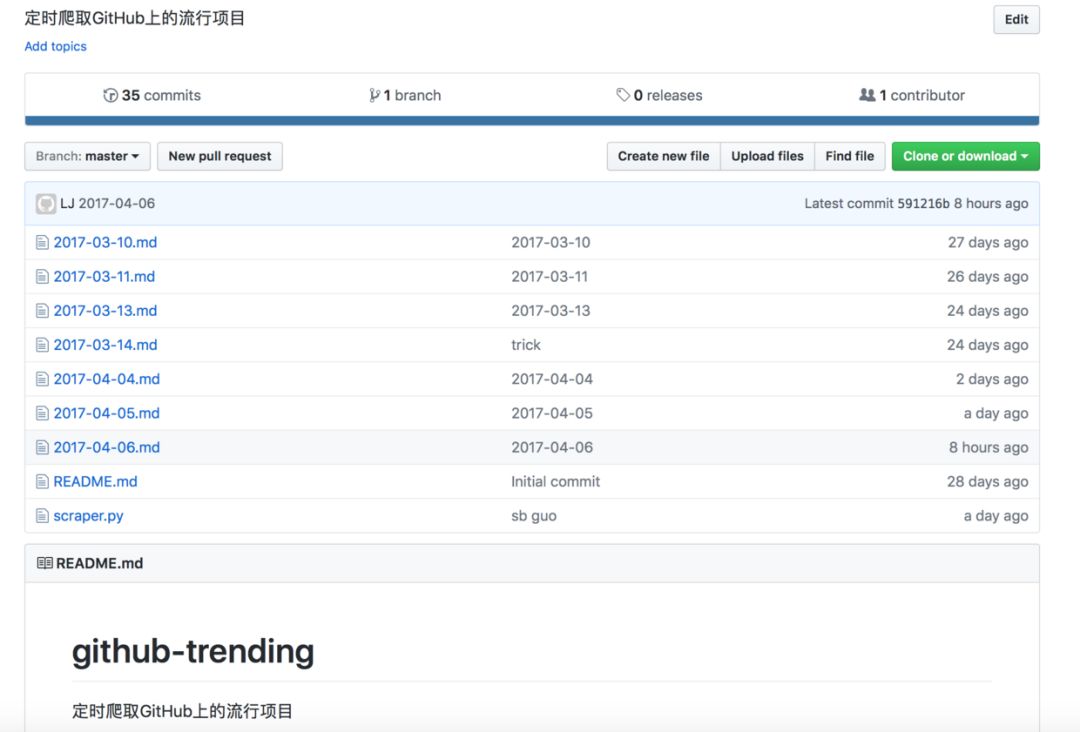This screenshot has width=1080, height=732.
Task: Click commit message 2017-03-11
Action: (549, 277)
